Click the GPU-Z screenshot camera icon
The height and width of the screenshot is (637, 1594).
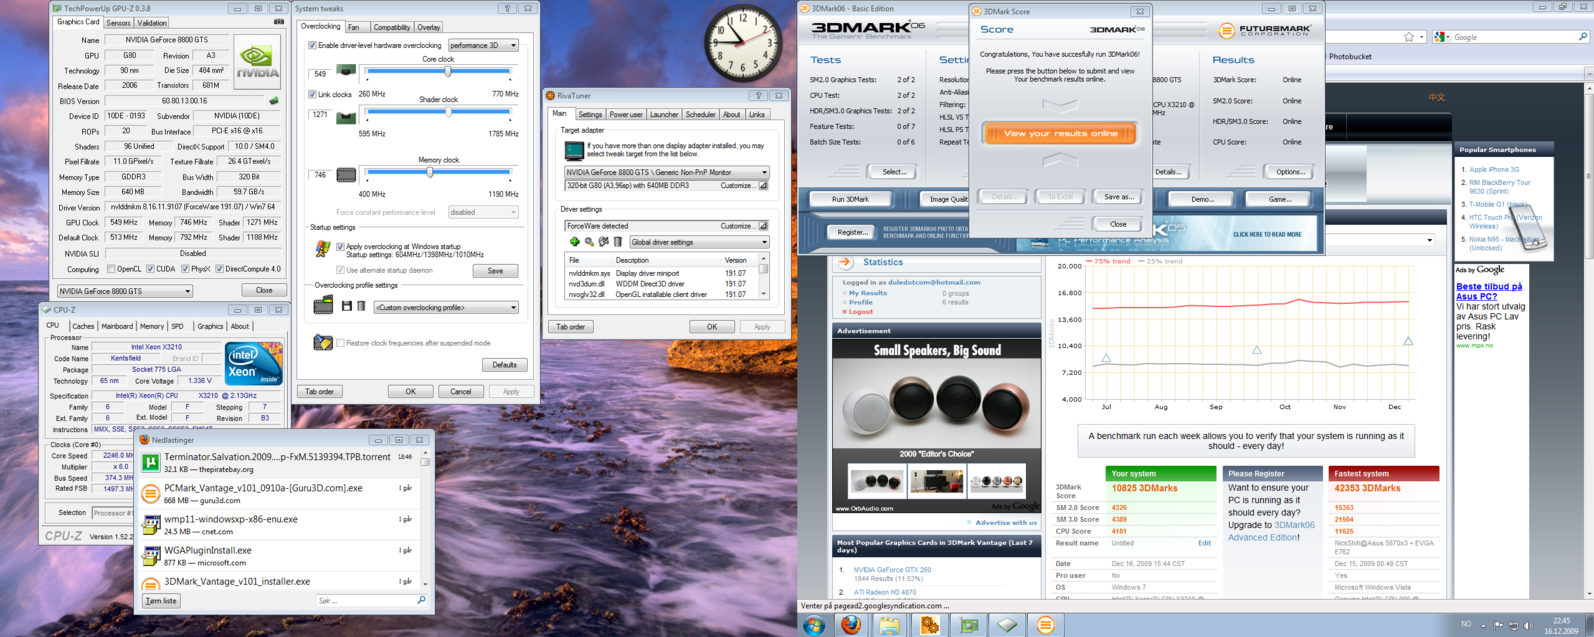(x=278, y=21)
